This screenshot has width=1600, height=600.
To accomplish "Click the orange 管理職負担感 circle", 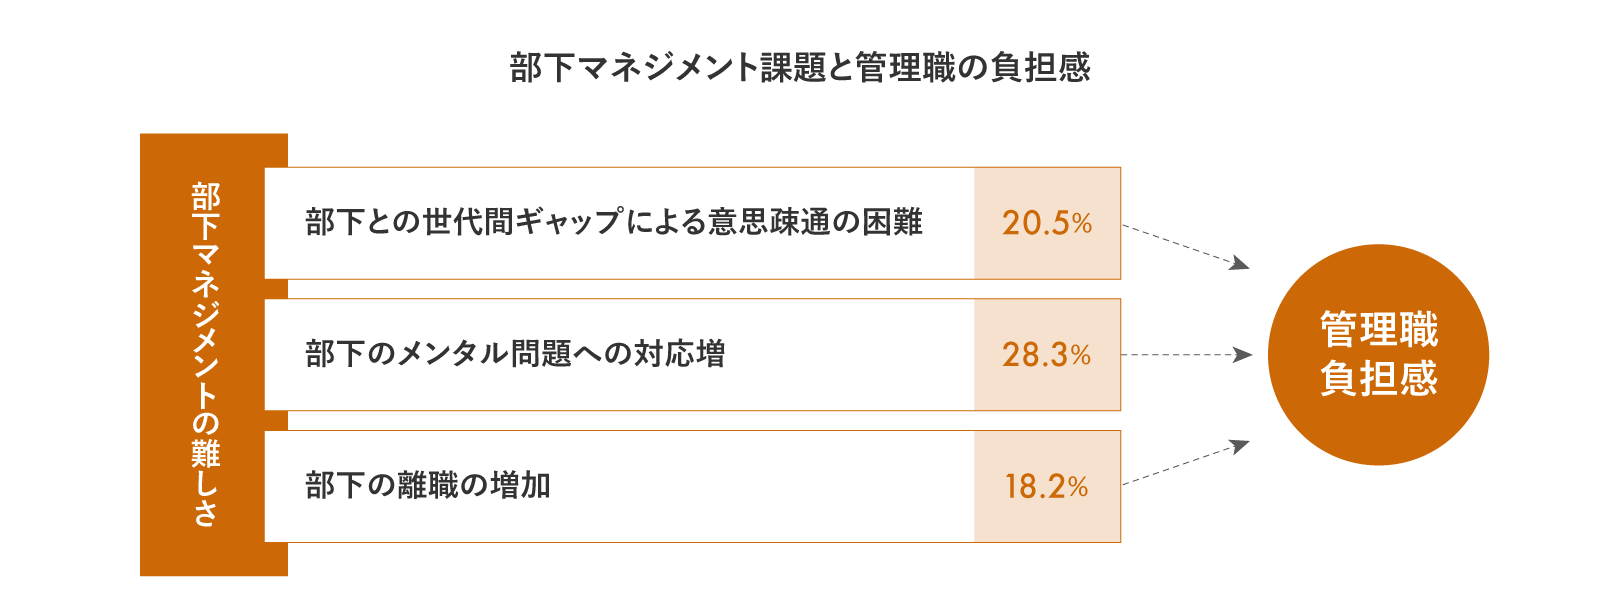I will coord(1378,355).
